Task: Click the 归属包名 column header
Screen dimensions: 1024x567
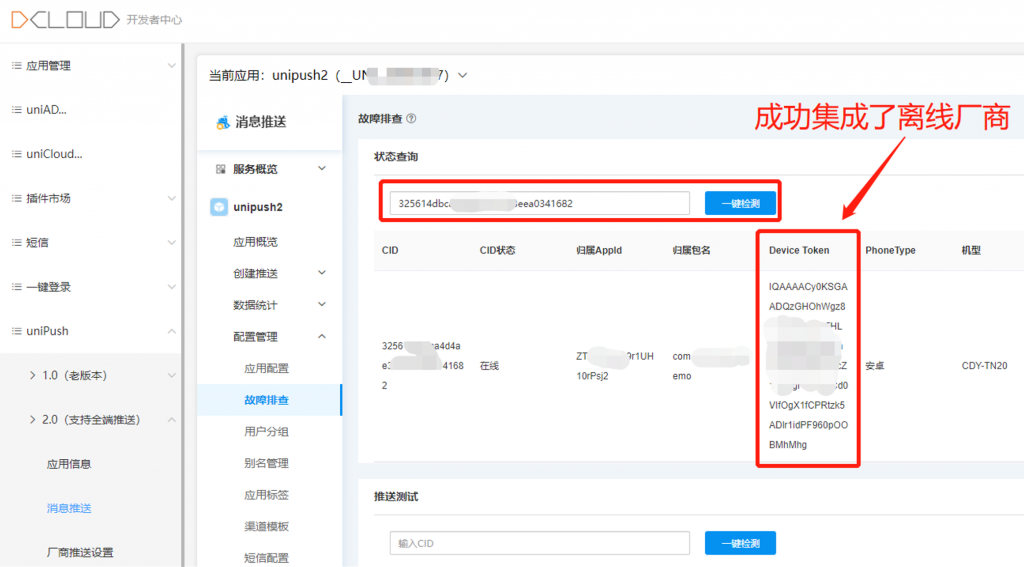Action: tap(691, 250)
